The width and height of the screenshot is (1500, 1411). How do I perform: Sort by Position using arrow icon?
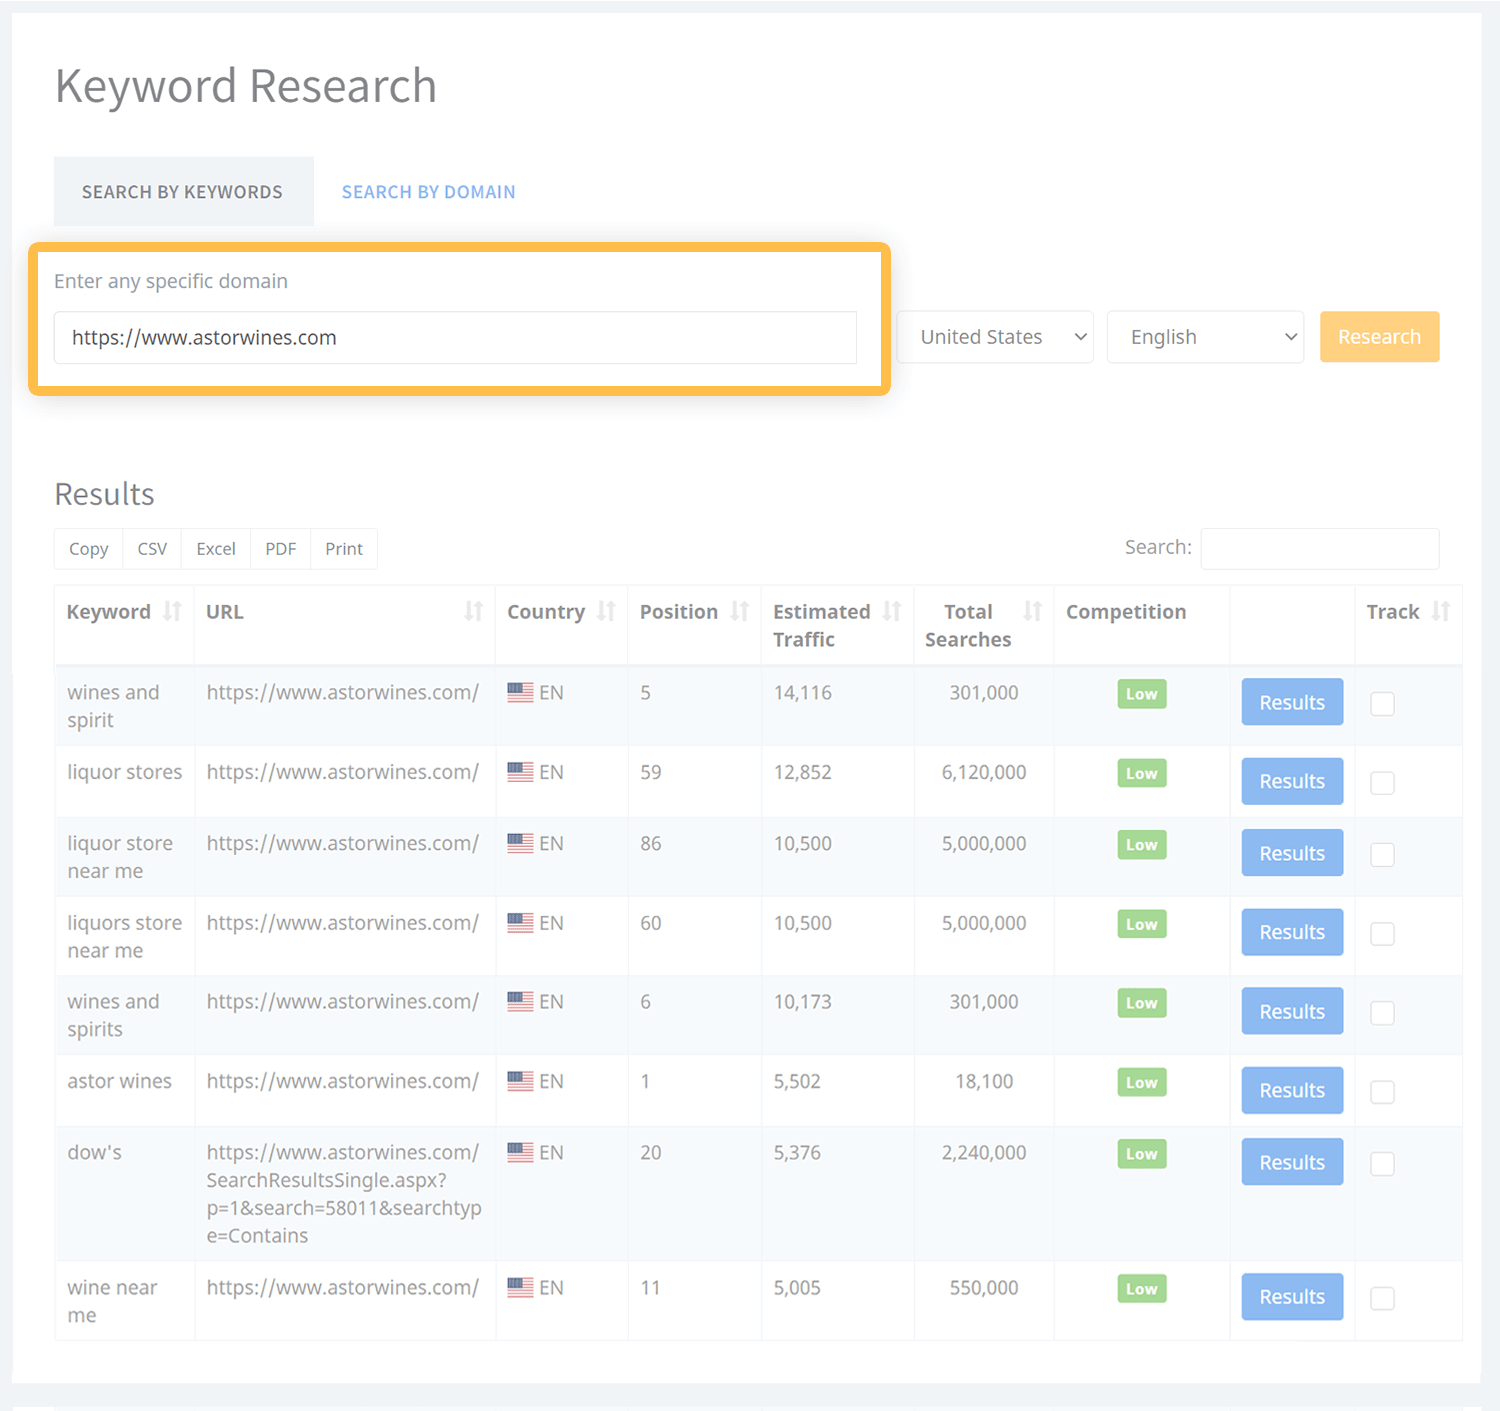740,611
